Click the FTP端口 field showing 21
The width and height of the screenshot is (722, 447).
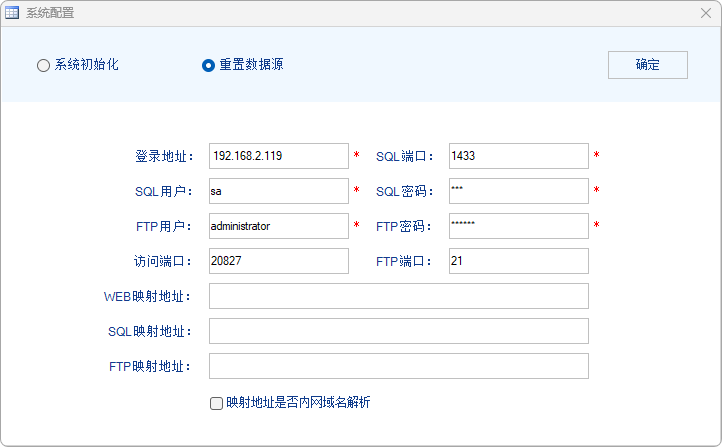coord(518,261)
